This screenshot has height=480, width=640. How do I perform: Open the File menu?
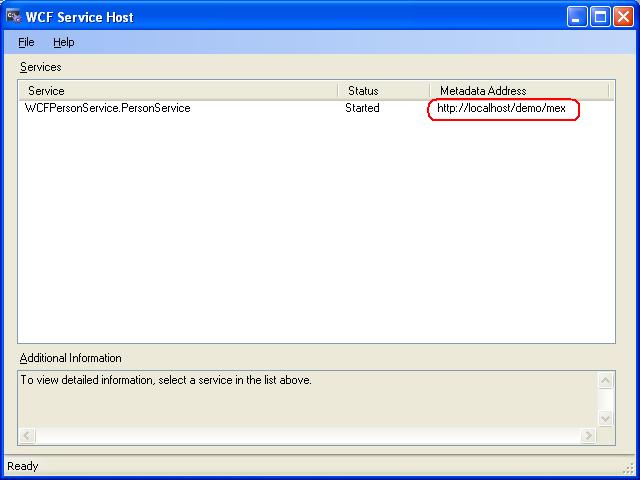[x=26, y=42]
